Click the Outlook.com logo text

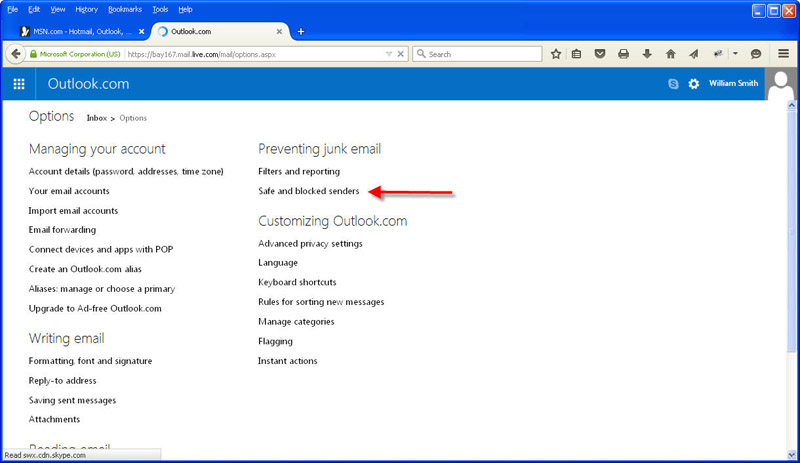(x=88, y=84)
